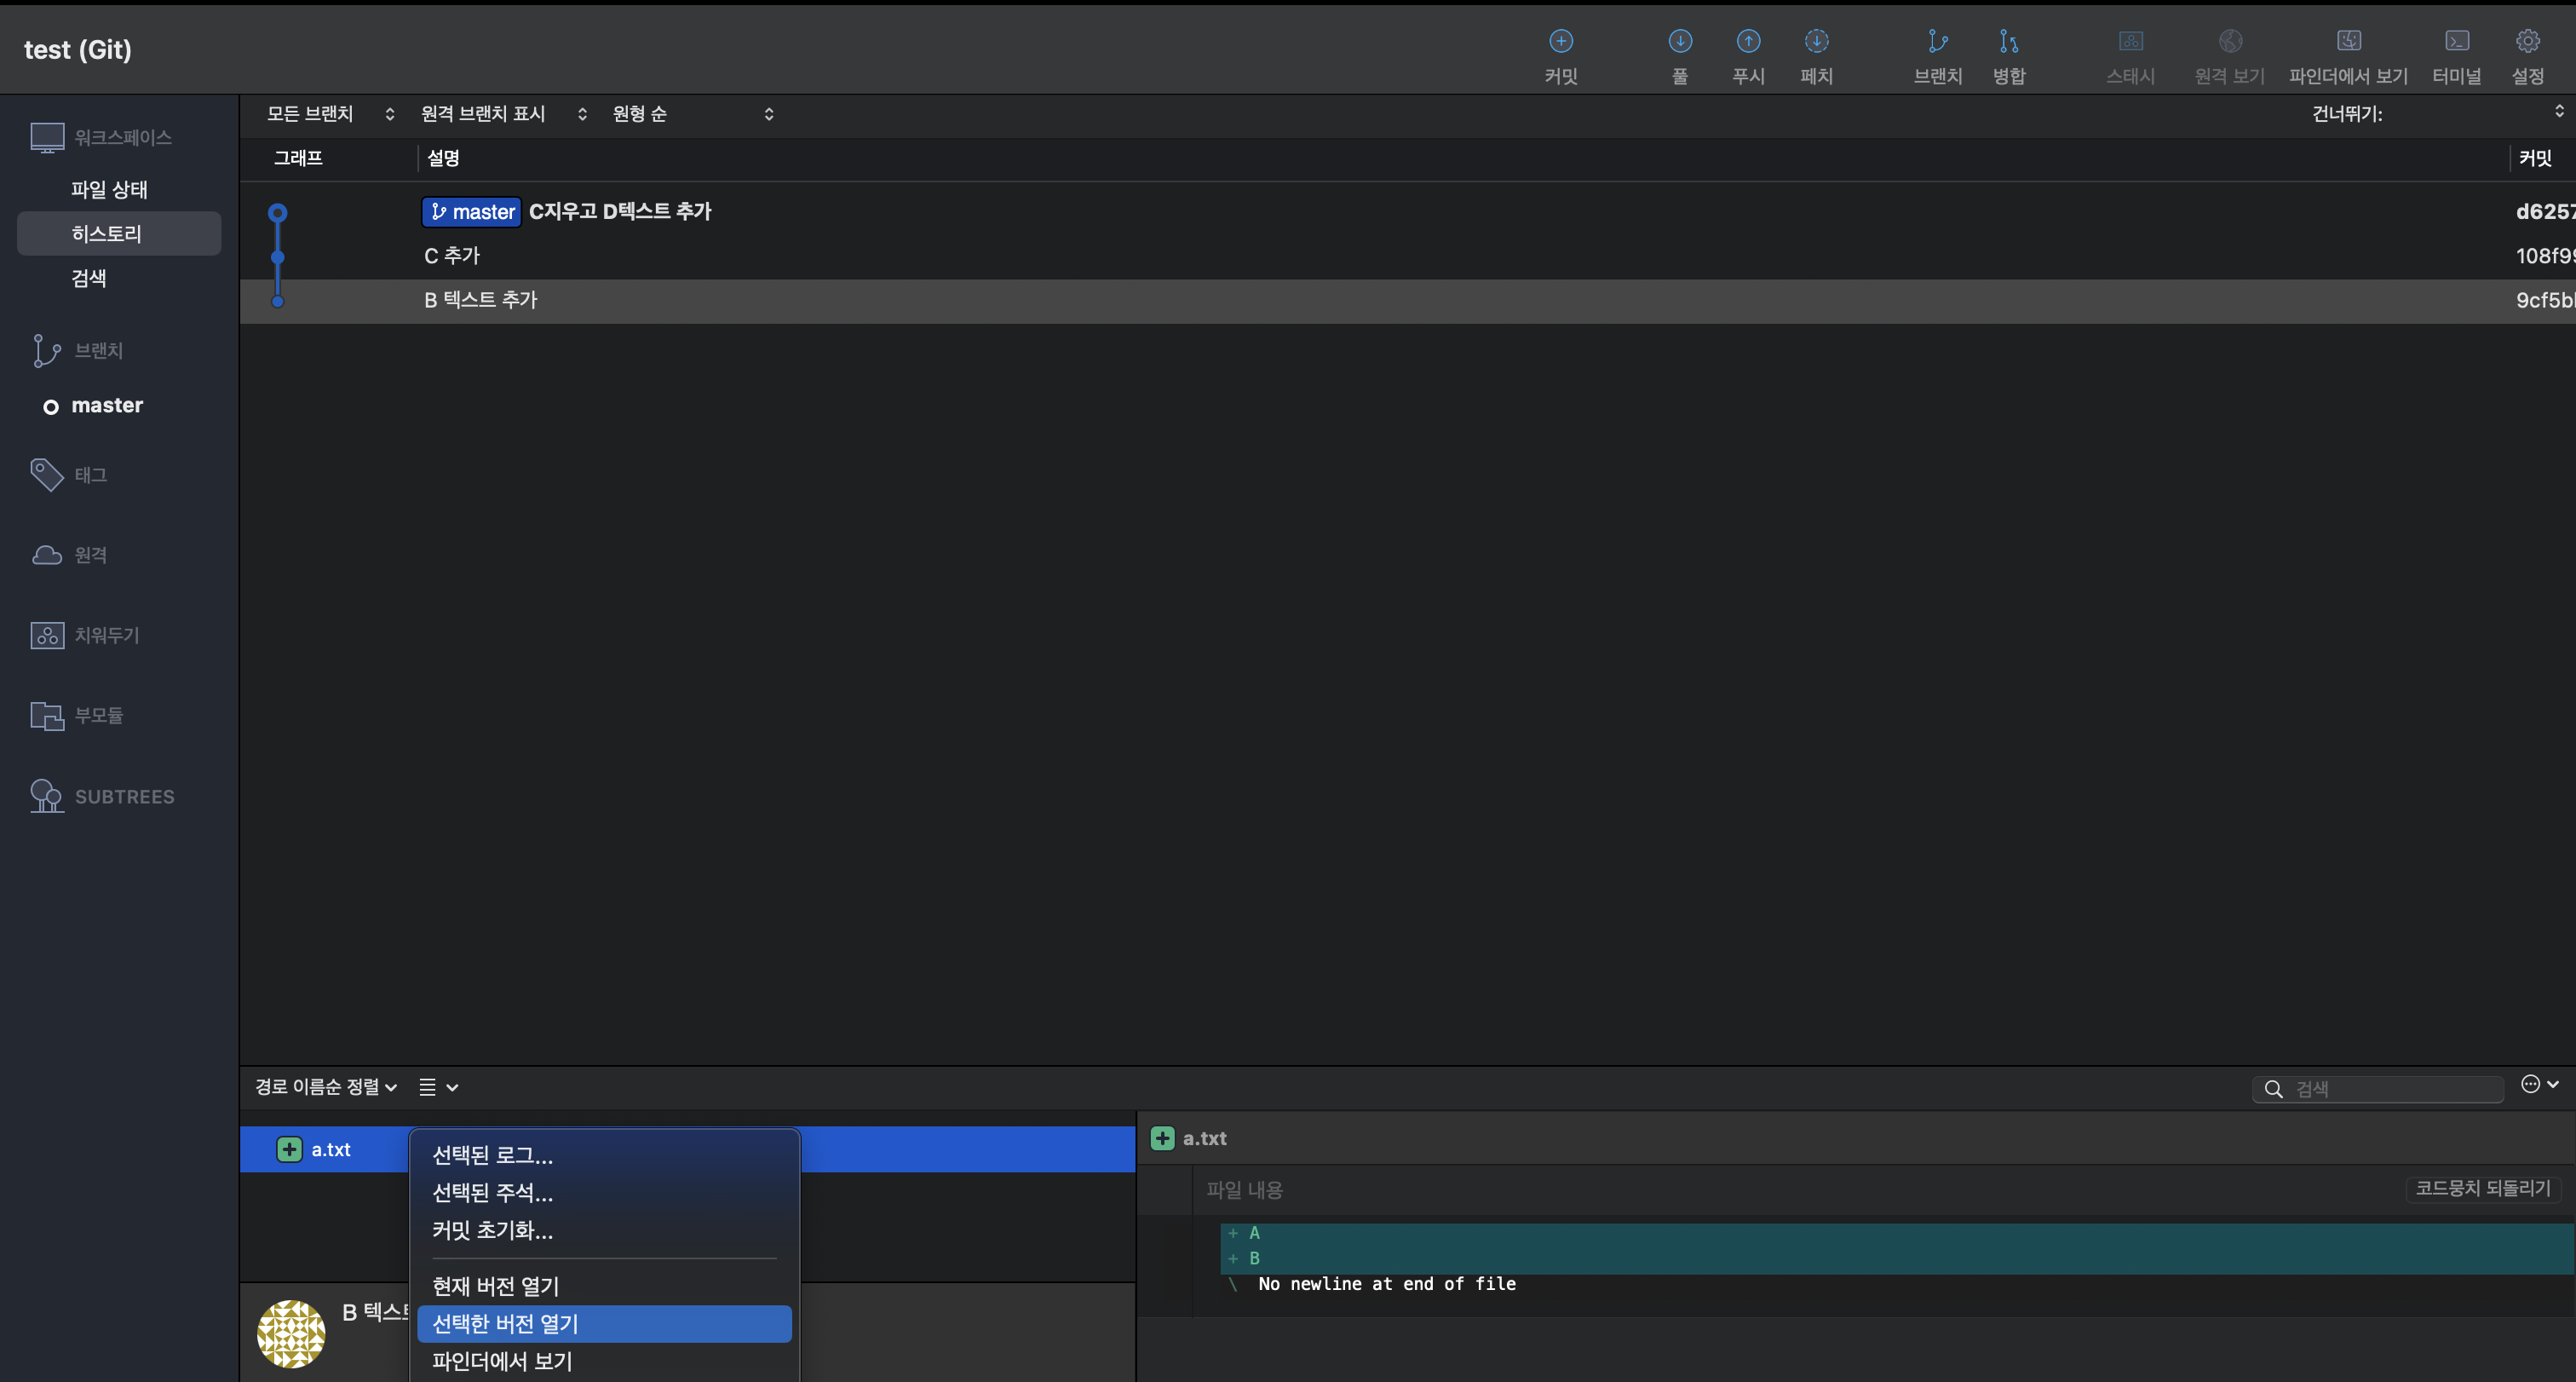Click the Pull (풀) toolbar icon
2576x1382 pixels.
click(x=1680, y=42)
